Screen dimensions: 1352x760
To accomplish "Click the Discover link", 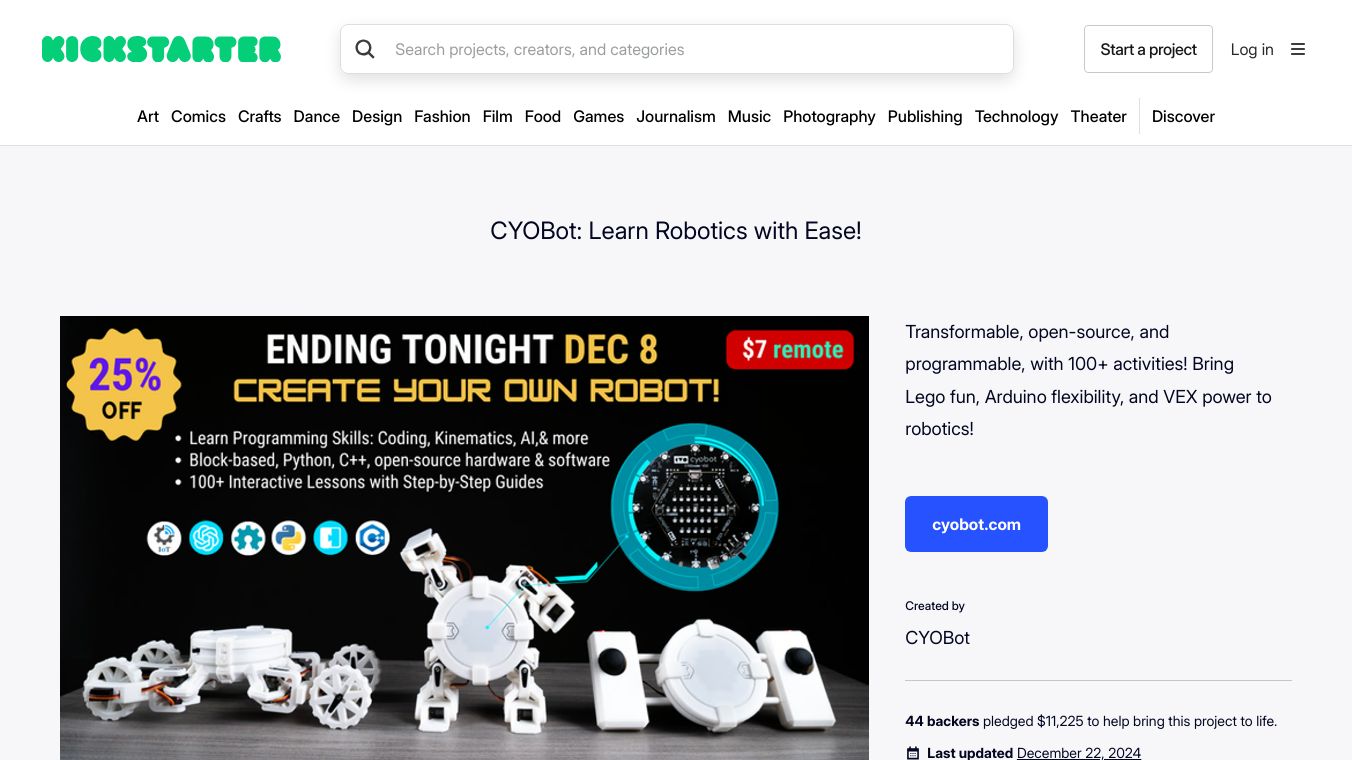I will click(1183, 116).
